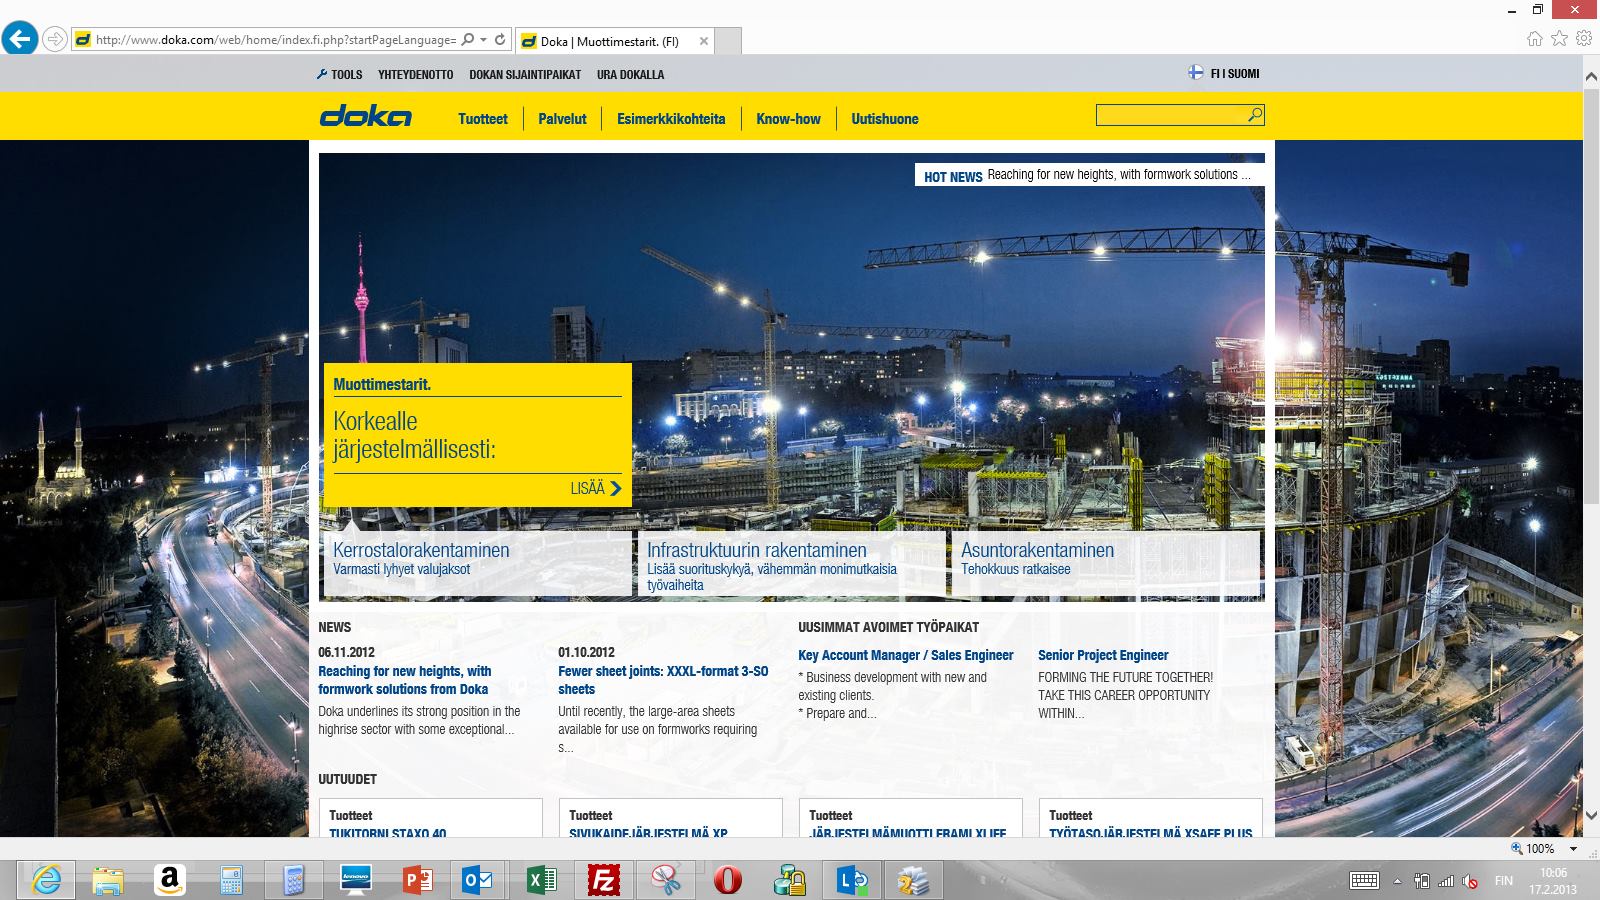Open first Calculator taskbar icon
The image size is (1600, 900).
click(x=232, y=880)
